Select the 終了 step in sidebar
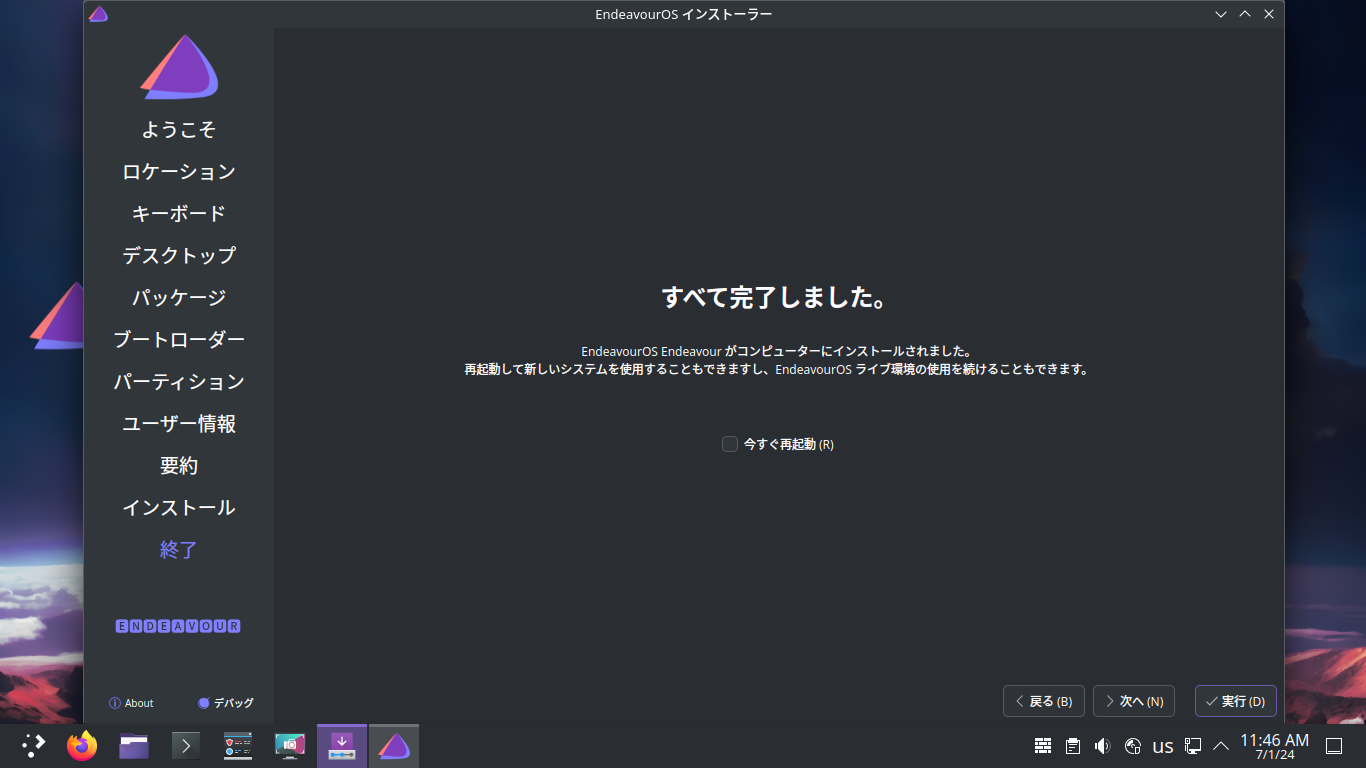 tap(179, 550)
